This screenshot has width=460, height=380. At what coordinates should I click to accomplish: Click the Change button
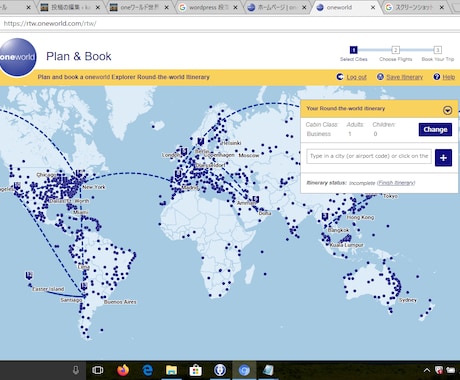coord(435,129)
